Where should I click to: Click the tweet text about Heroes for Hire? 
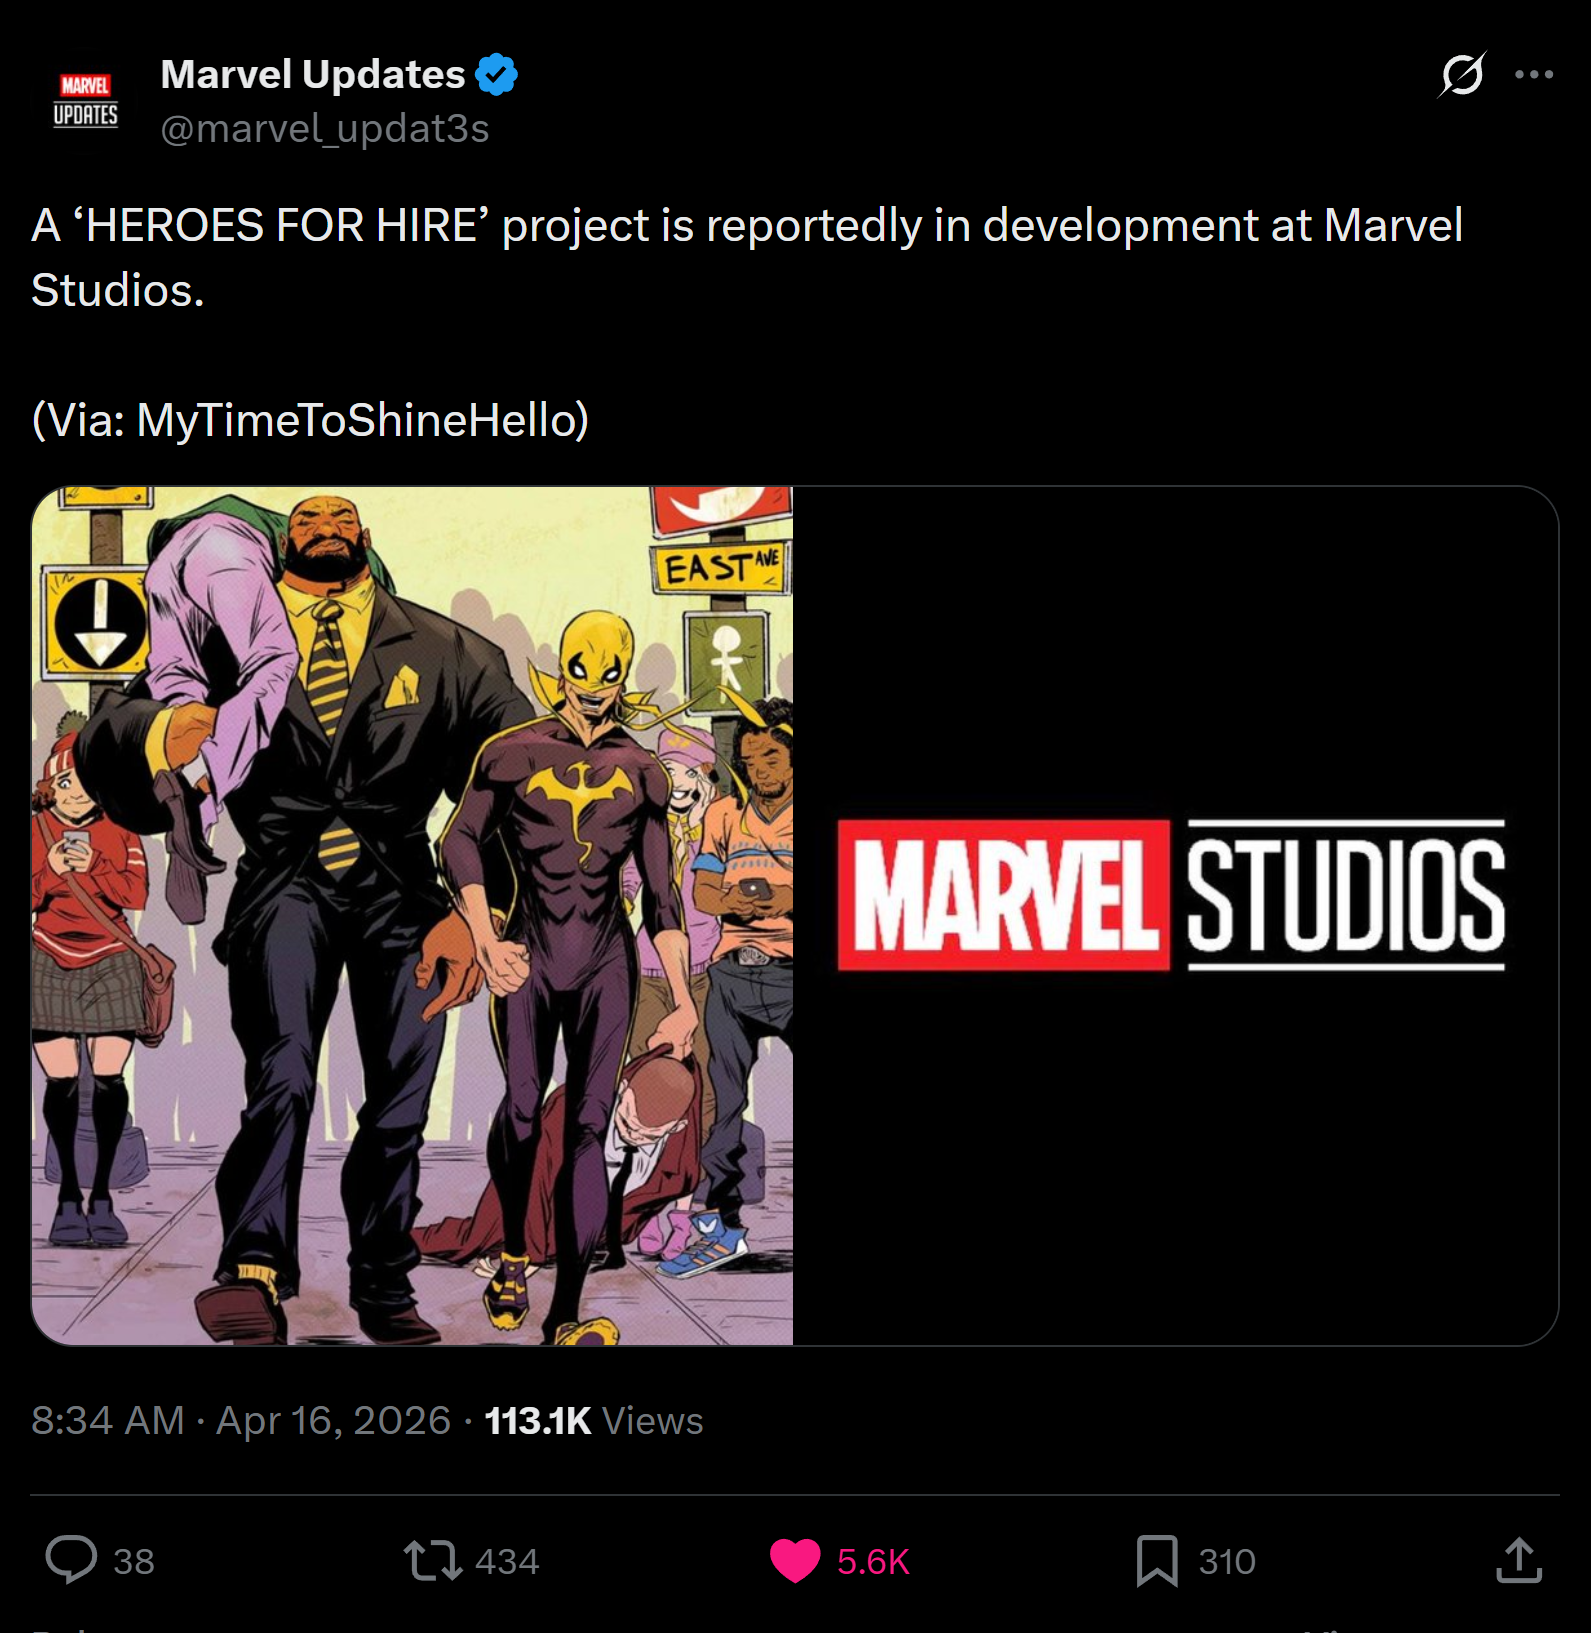pos(747,257)
